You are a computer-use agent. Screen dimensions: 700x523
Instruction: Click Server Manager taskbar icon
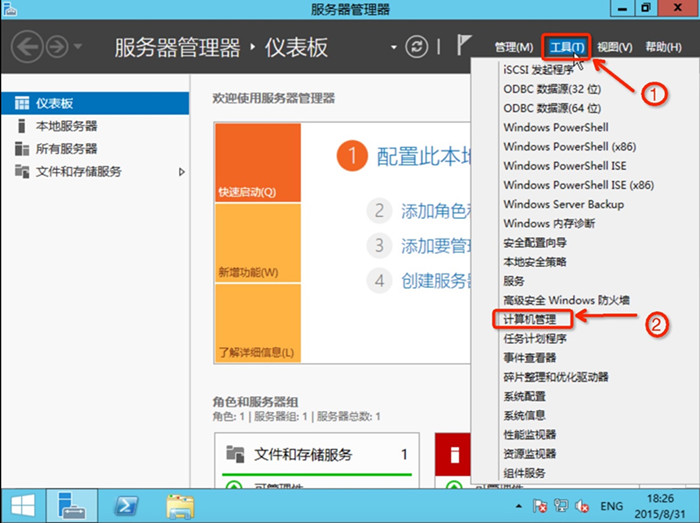(72, 506)
